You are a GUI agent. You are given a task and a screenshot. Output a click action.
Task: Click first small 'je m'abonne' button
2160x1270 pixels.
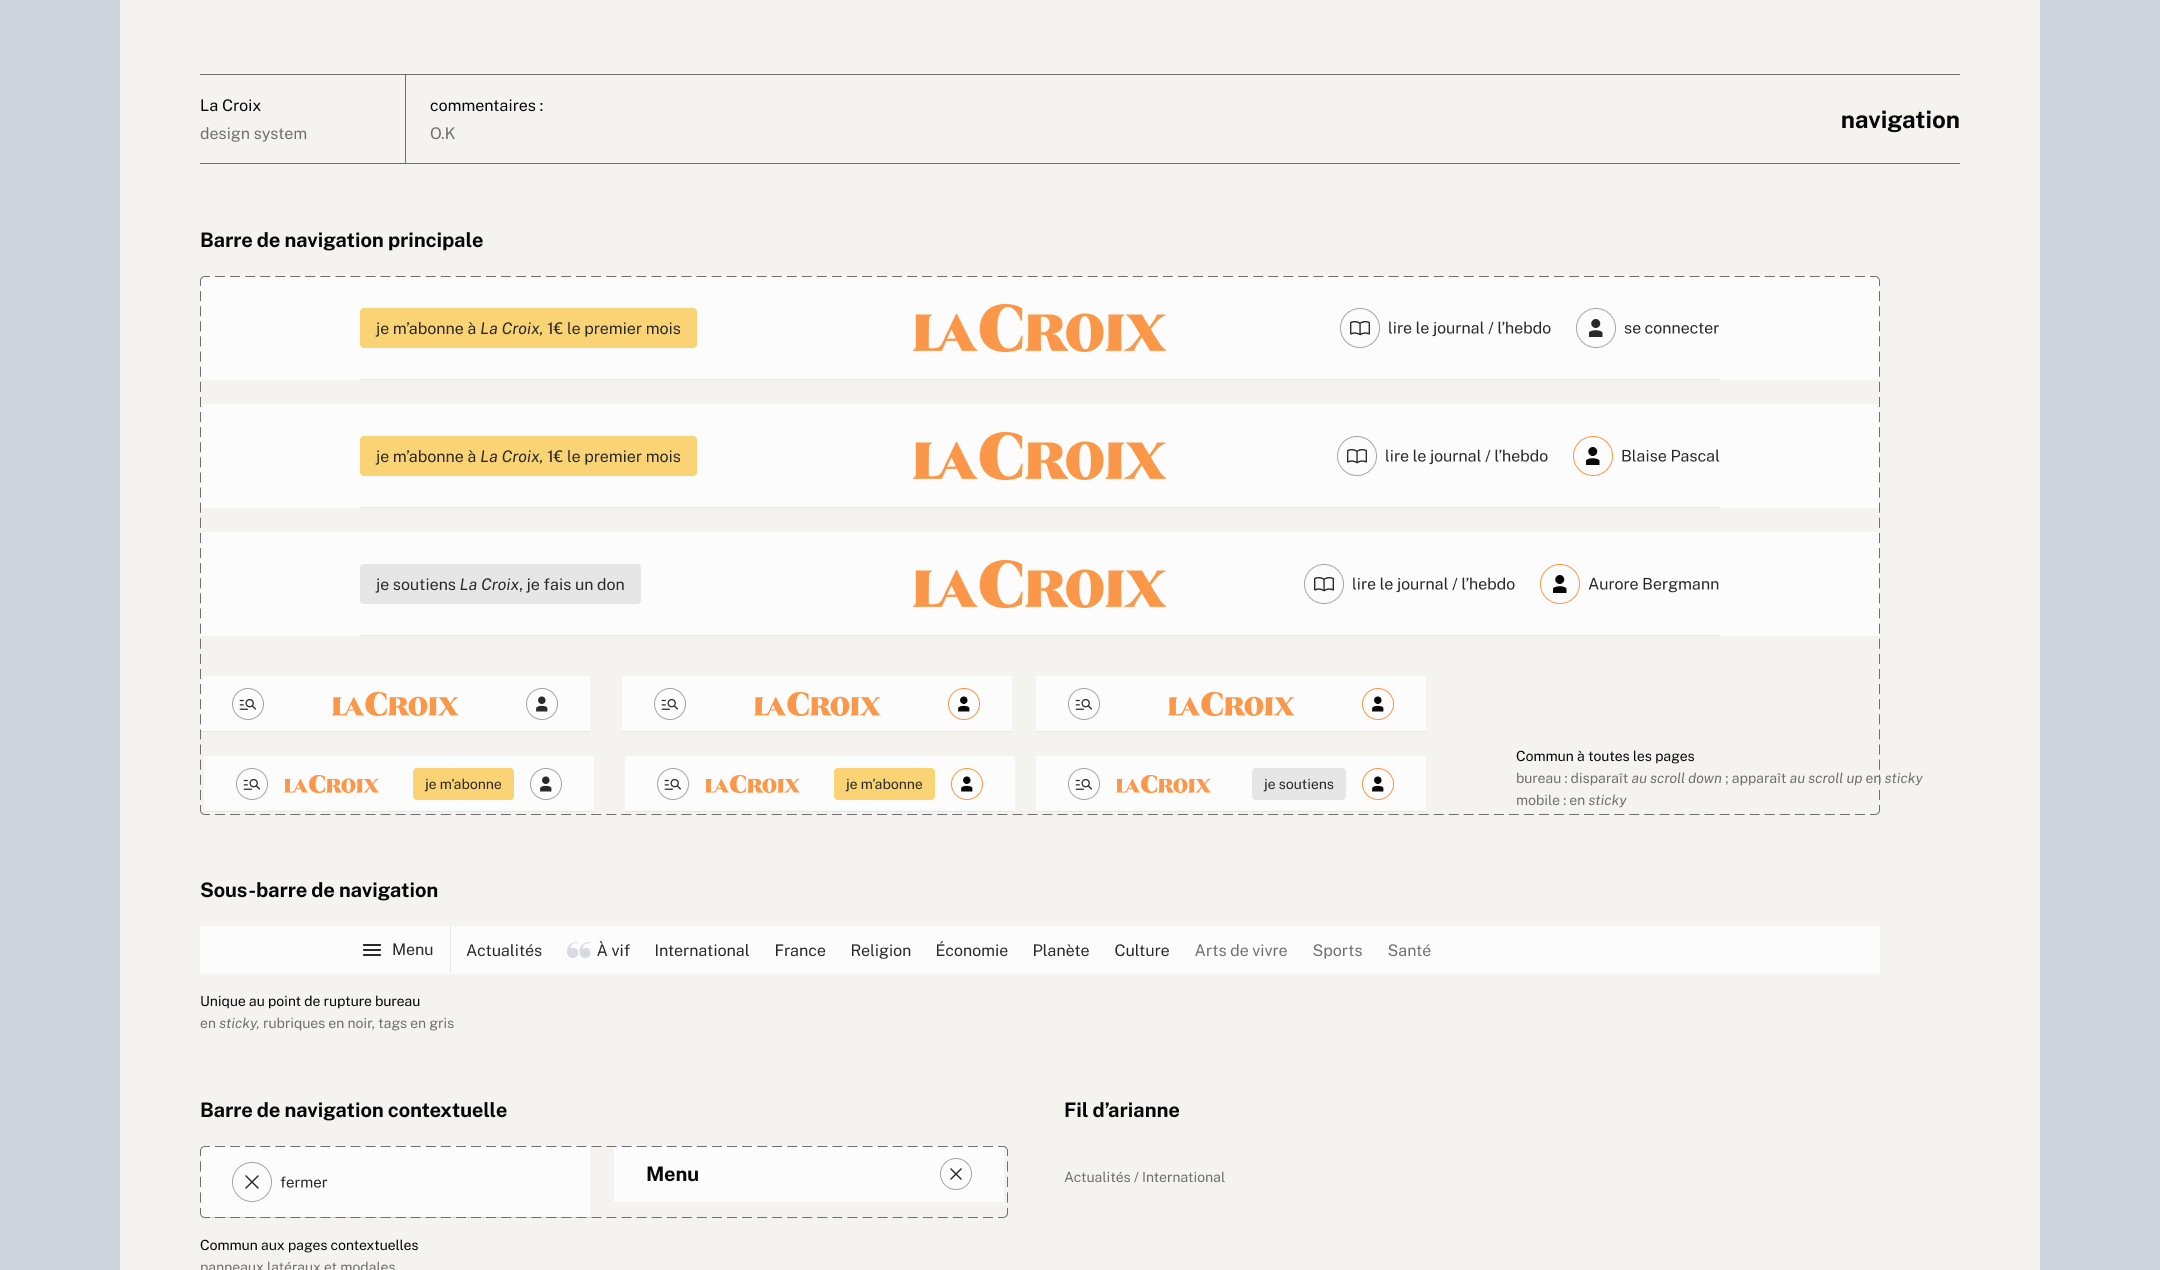tap(463, 784)
